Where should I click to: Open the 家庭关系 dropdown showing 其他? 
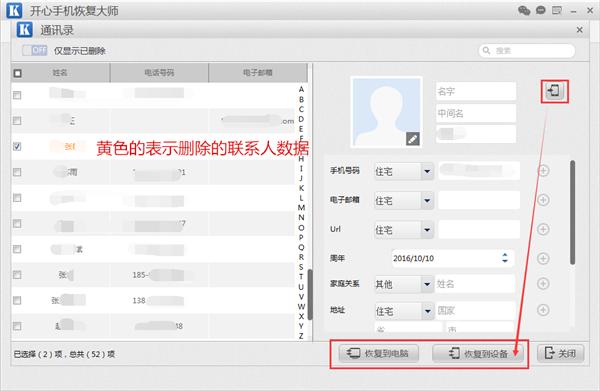[x=404, y=284]
